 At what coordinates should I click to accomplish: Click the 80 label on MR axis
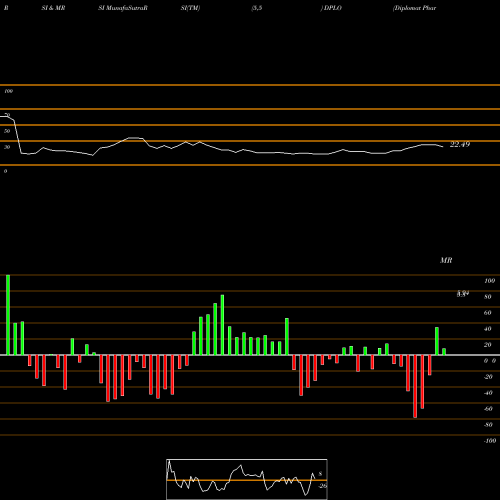tap(488, 297)
